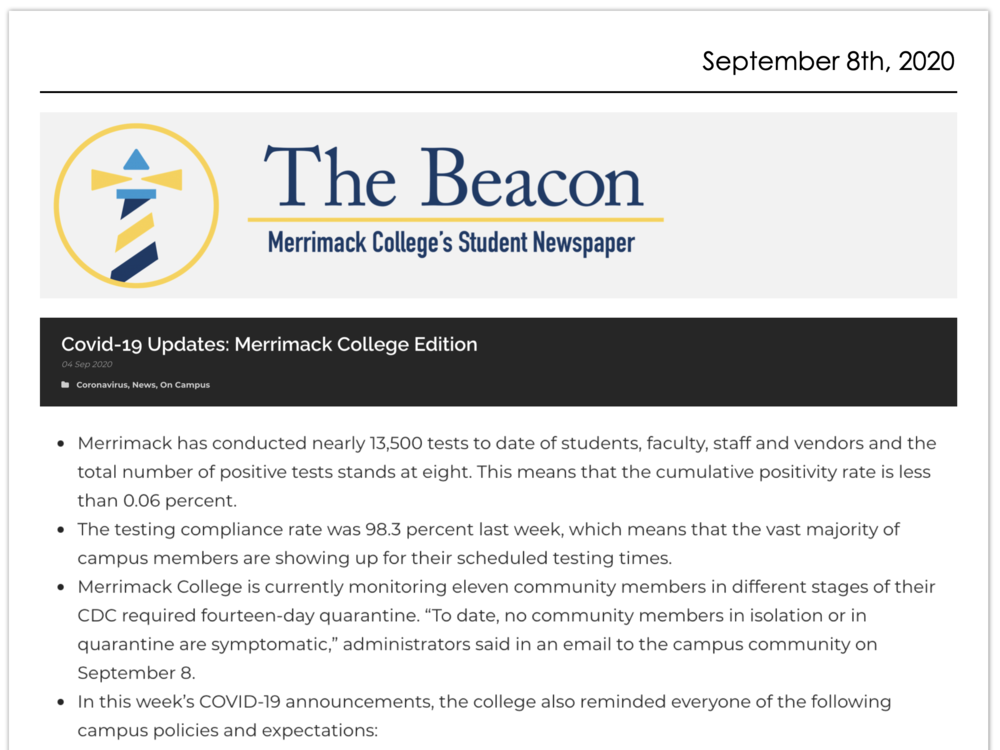The image size is (1000, 750).
Task: Click the testing compliance rate bullet paragraph
Action: [488, 543]
